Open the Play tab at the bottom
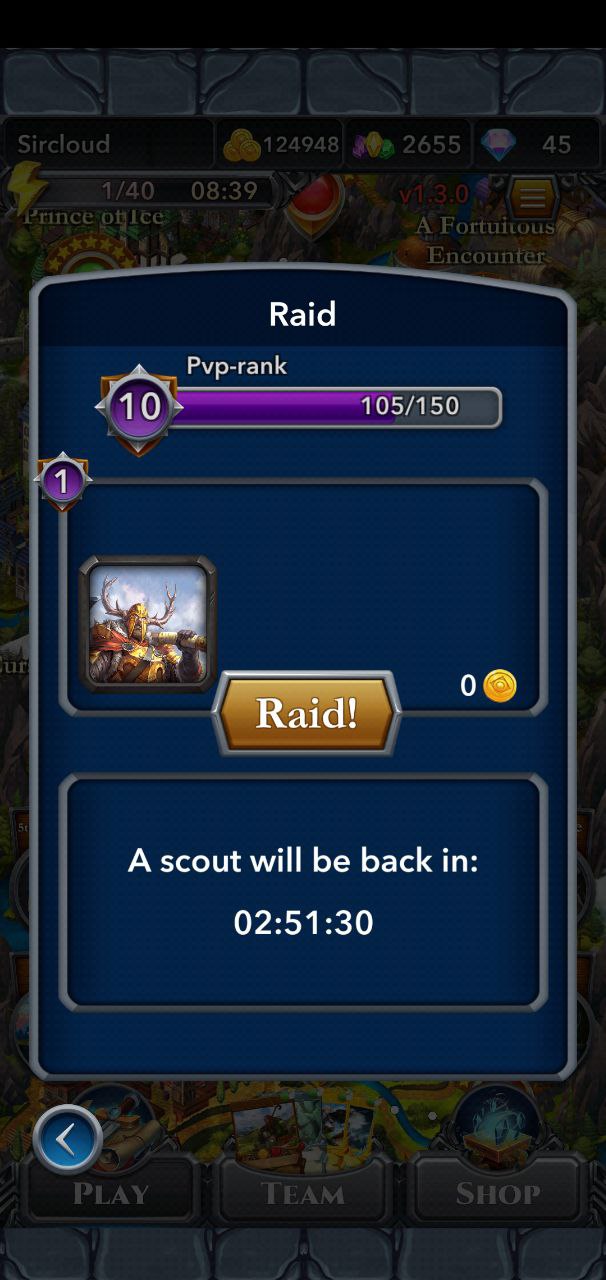This screenshot has width=606, height=1280. click(x=111, y=1192)
